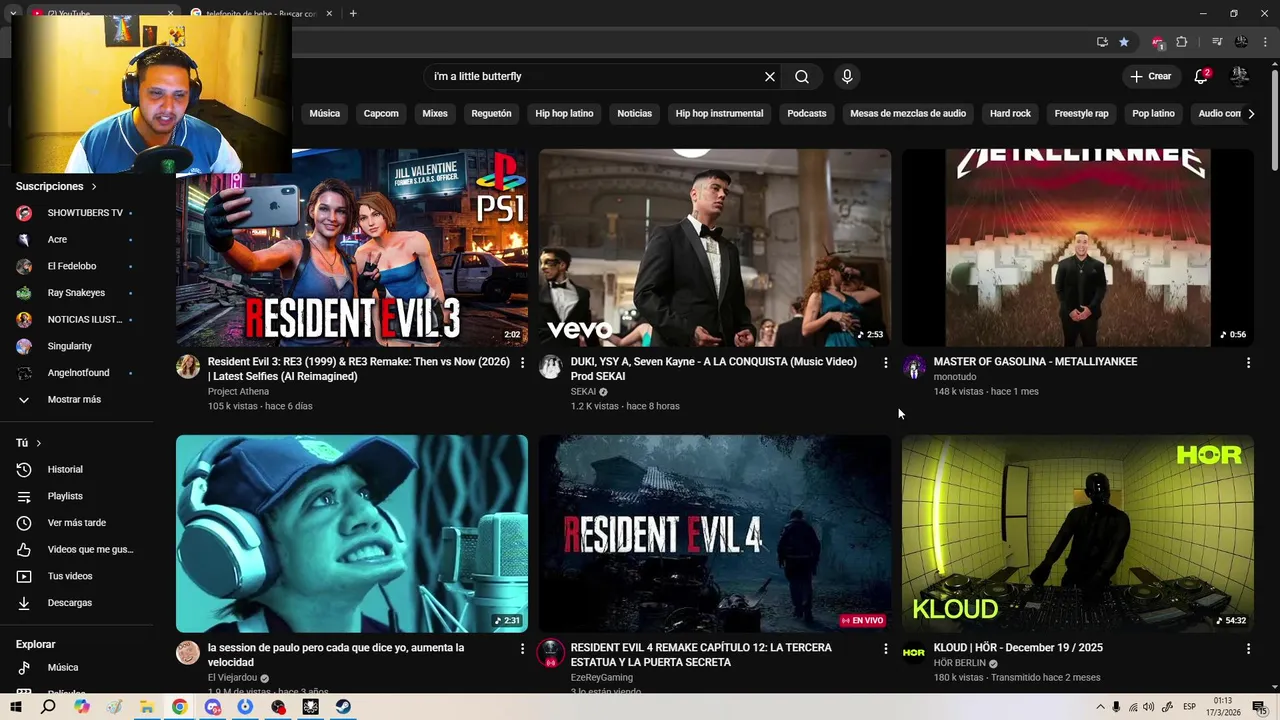
Task: Click the Crear button
Action: (x=1150, y=76)
